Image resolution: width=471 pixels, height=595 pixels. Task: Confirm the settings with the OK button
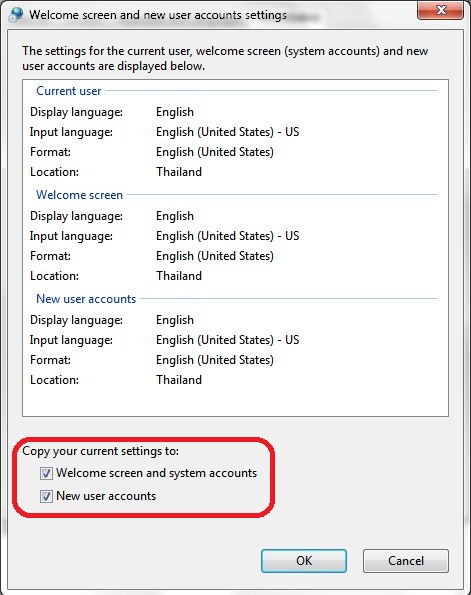pyautogui.click(x=304, y=560)
